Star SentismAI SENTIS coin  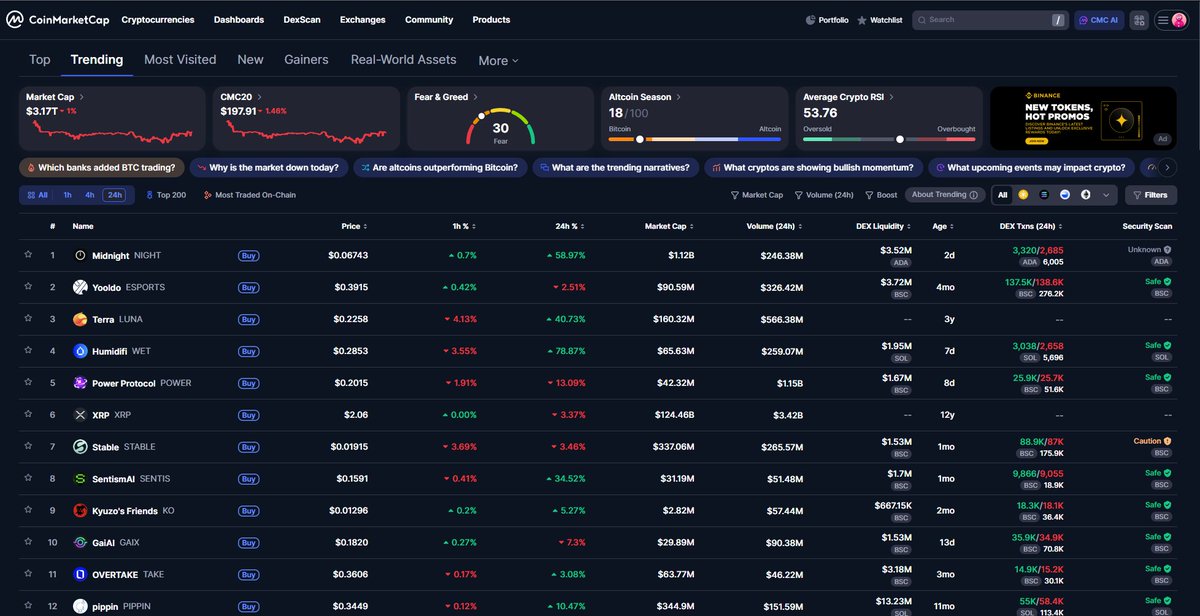tap(29, 479)
